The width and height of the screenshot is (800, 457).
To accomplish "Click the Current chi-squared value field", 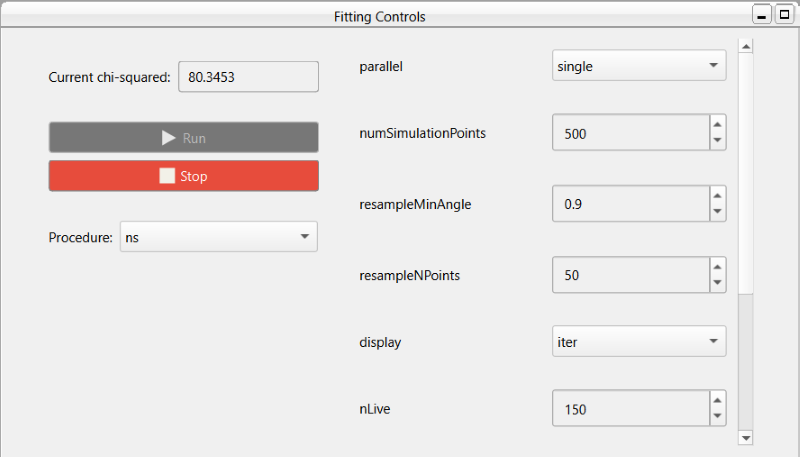I will [x=248, y=77].
